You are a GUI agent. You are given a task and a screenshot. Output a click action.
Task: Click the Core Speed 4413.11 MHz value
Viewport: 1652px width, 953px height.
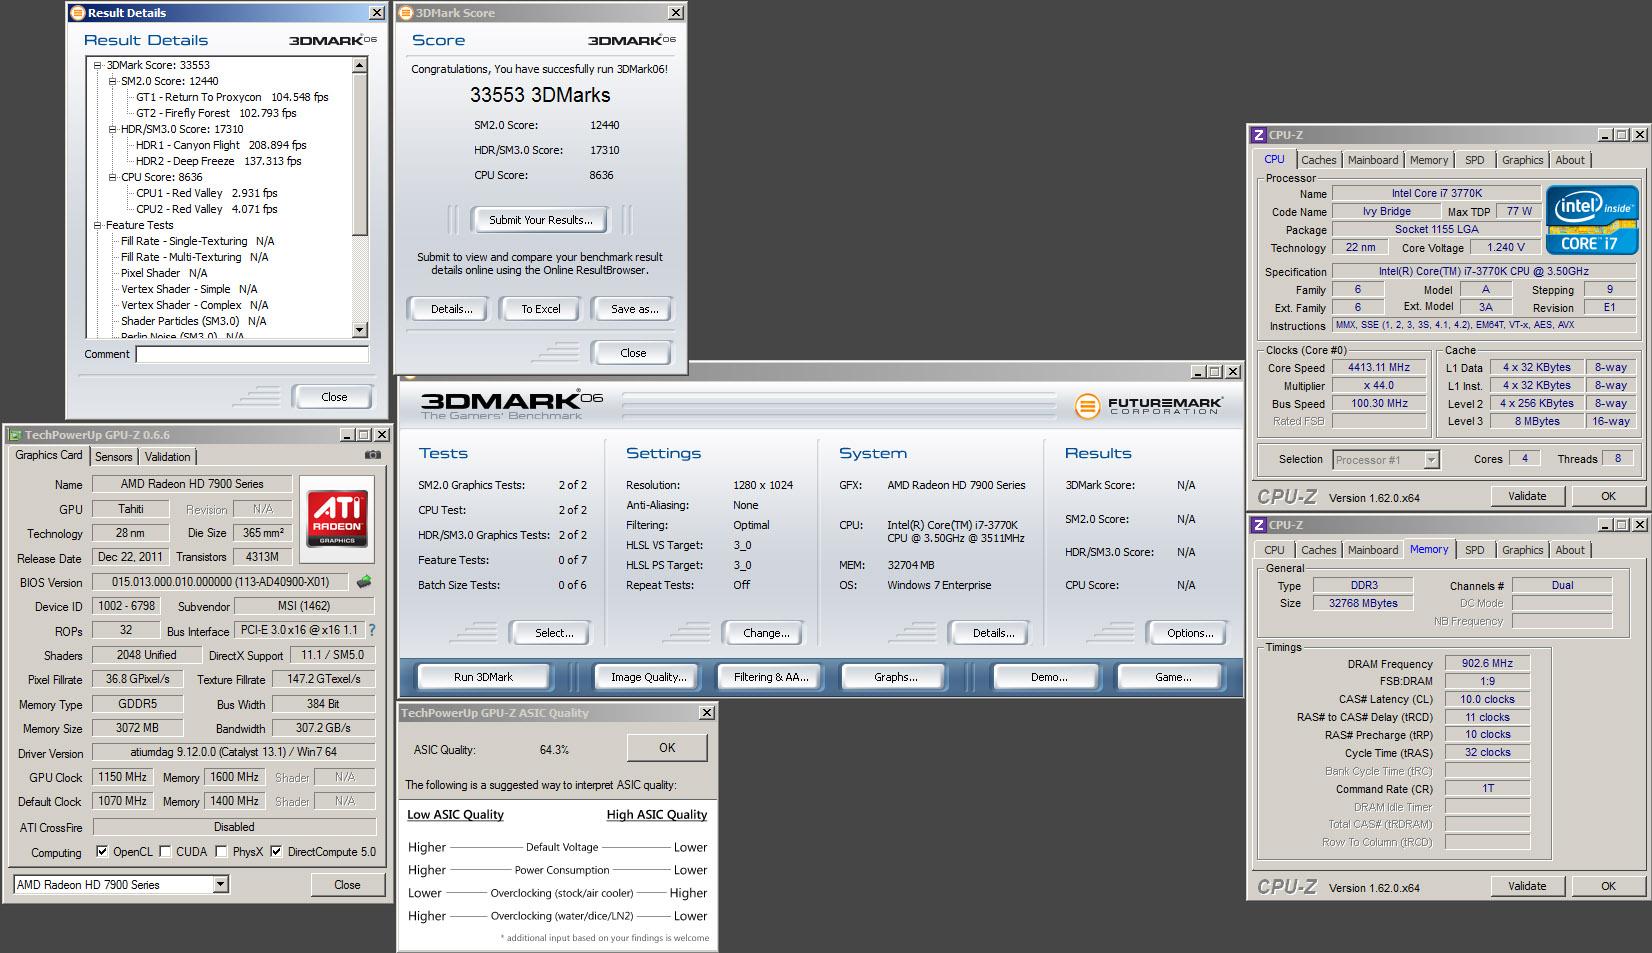click(1378, 368)
